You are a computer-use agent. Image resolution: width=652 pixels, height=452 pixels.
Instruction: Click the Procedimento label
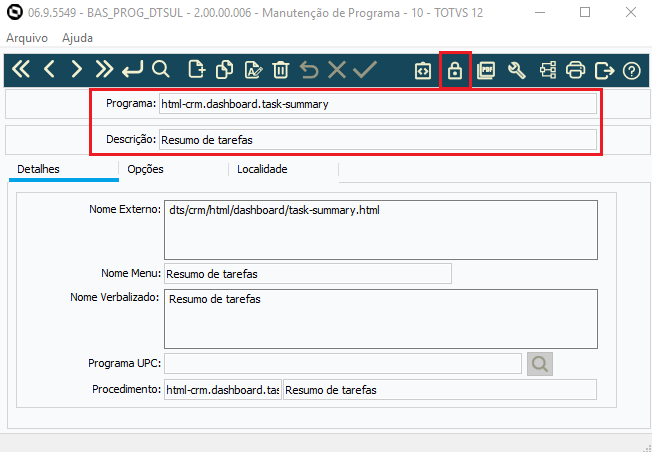coord(126,389)
